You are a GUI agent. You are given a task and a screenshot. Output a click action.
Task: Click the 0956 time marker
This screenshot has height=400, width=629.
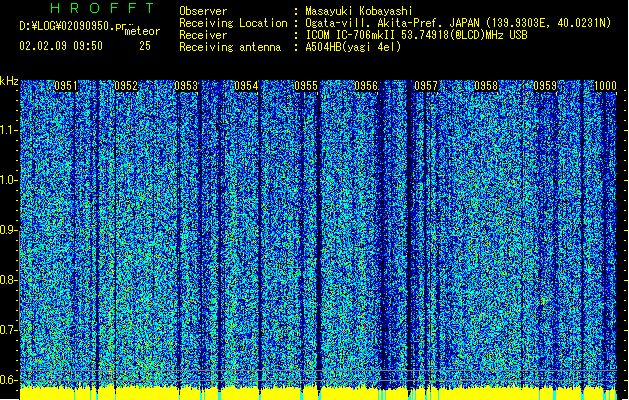pos(366,86)
